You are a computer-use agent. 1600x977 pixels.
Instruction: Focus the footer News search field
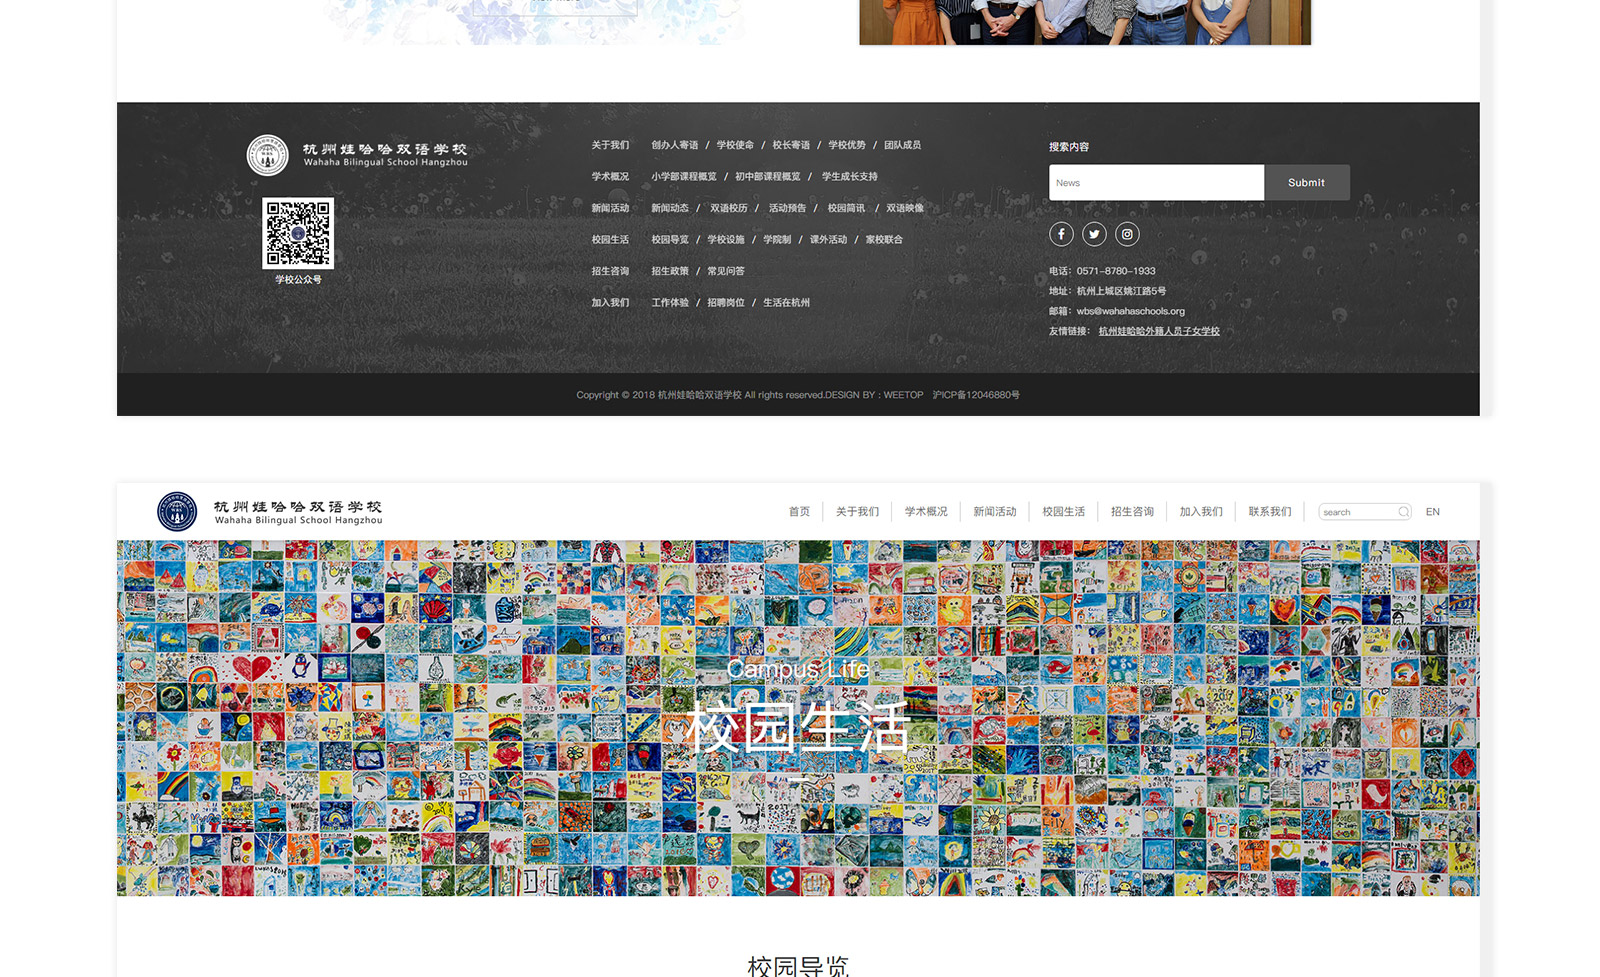[1156, 183]
